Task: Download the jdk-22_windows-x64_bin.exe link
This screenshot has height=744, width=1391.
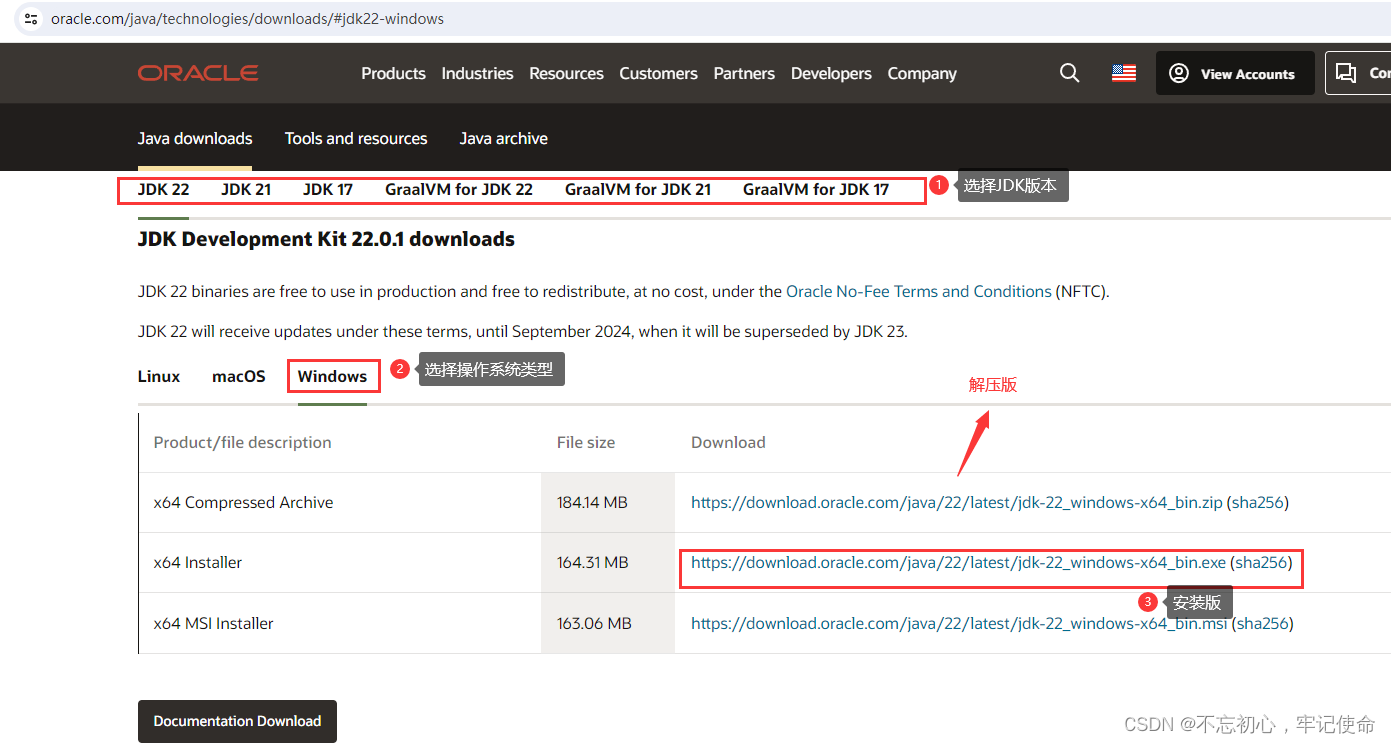Action: [x=958, y=562]
